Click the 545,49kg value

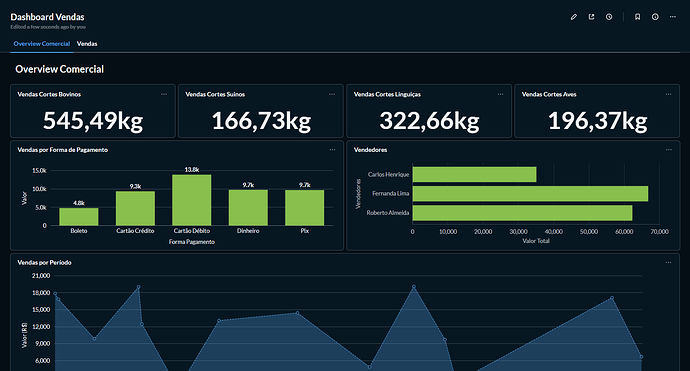(93, 121)
